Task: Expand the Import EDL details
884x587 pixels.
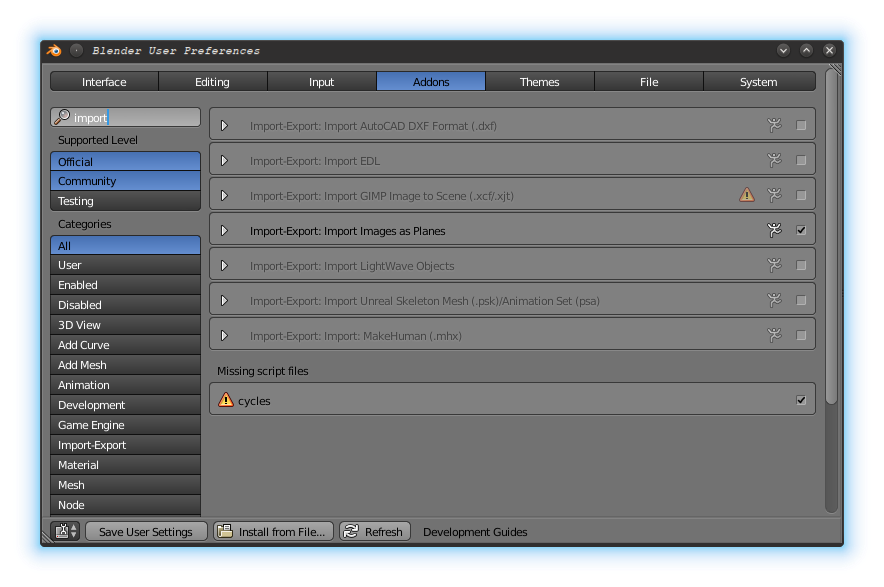Action: [224, 160]
